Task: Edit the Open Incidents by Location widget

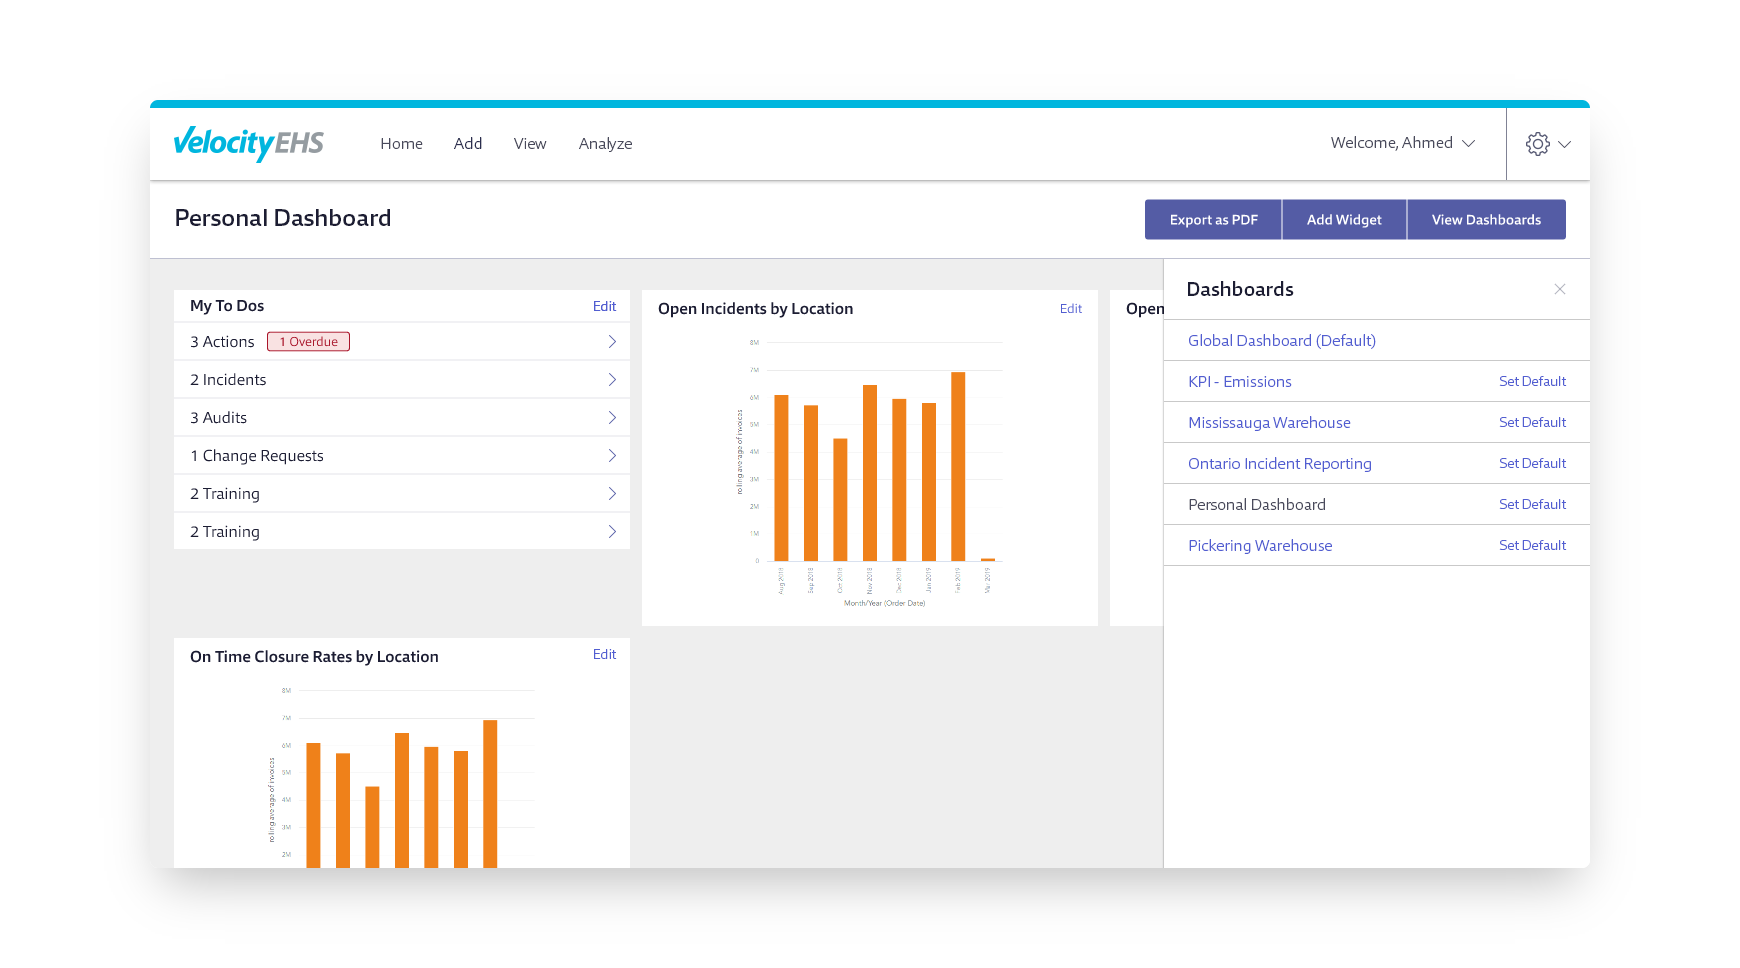Action: (1070, 308)
